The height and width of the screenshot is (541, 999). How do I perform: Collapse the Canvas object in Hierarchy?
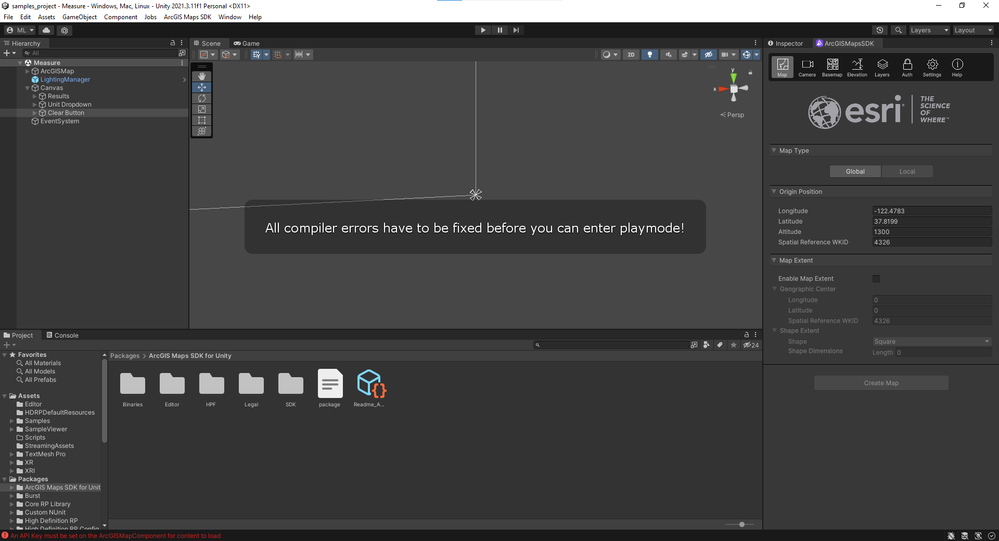pos(27,88)
